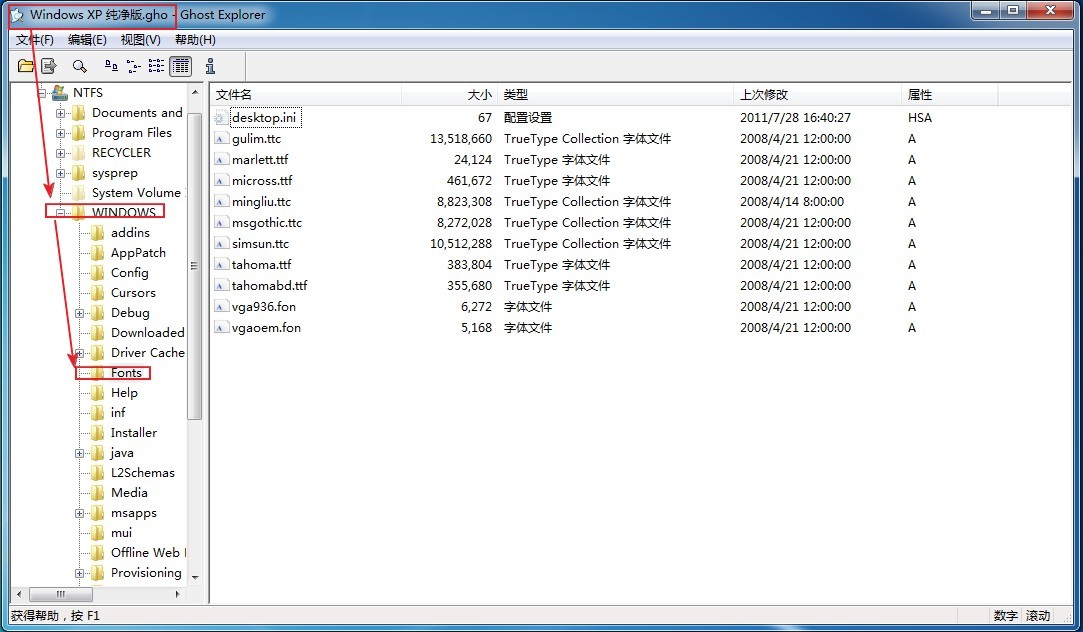Click the Extract toolbar icon
This screenshot has height=632, width=1083.
click(x=48, y=66)
